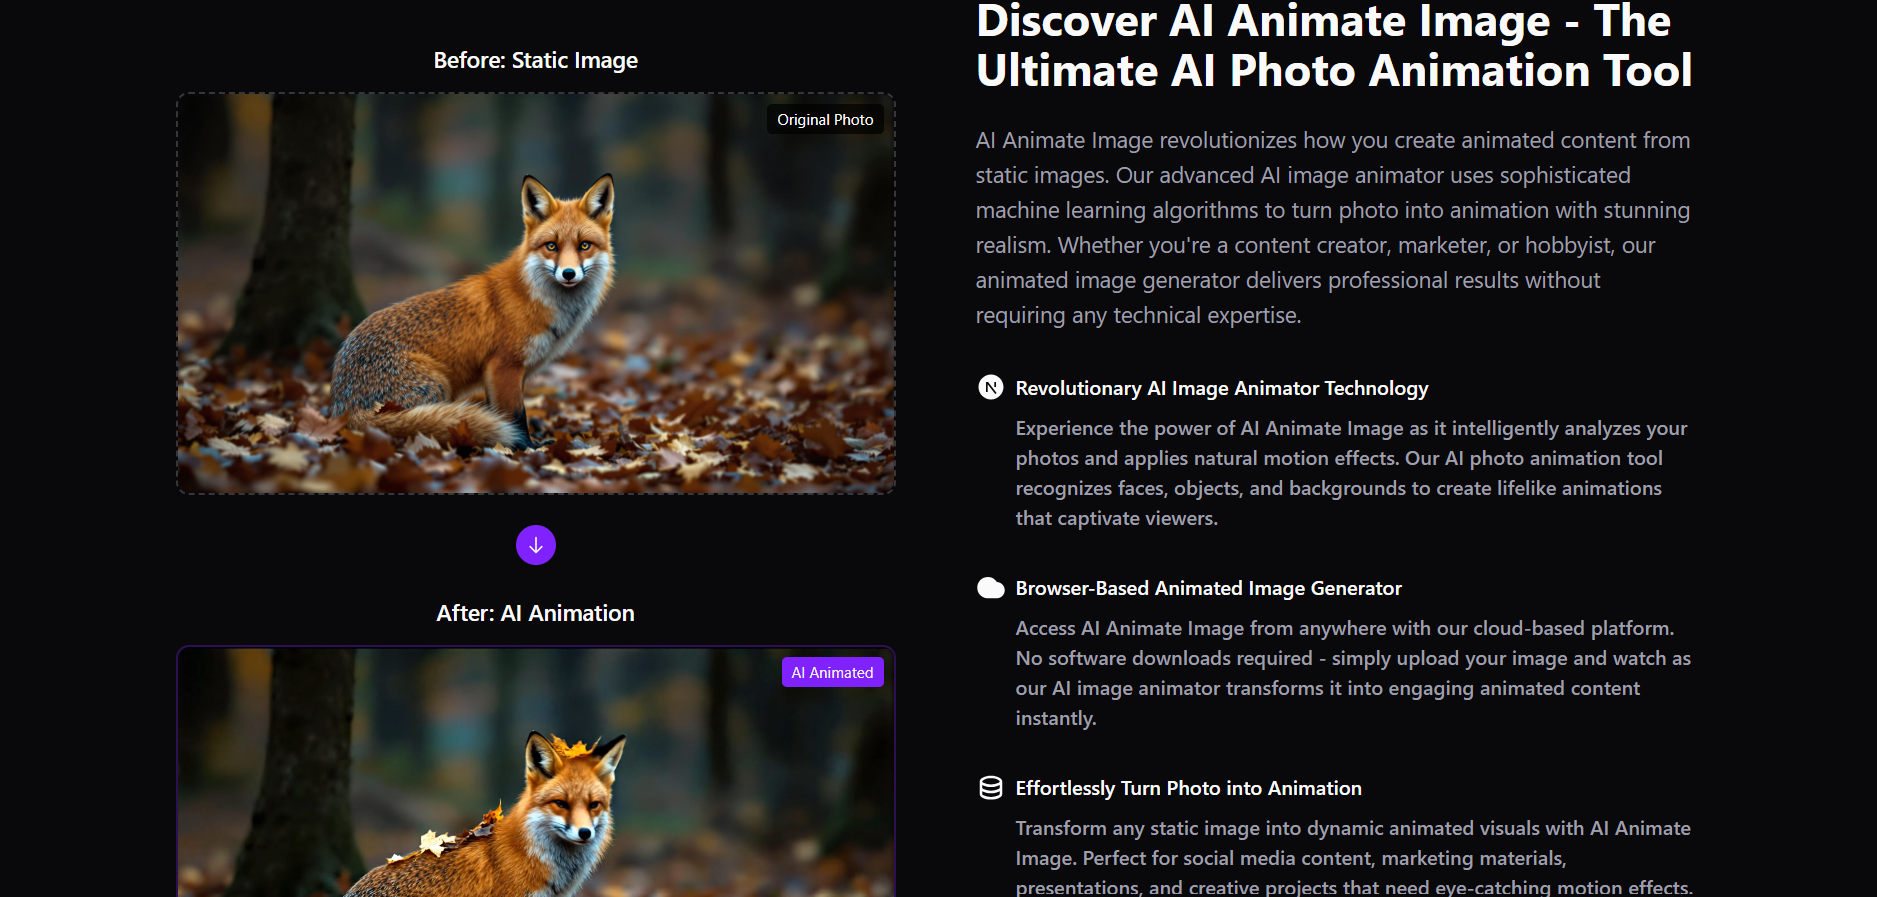This screenshot has height=897, width=1877.
Task: Click 'Revolutionary AI Image Animator Technology' heading
Action: pyautogui.click(x=1222, y=388)
